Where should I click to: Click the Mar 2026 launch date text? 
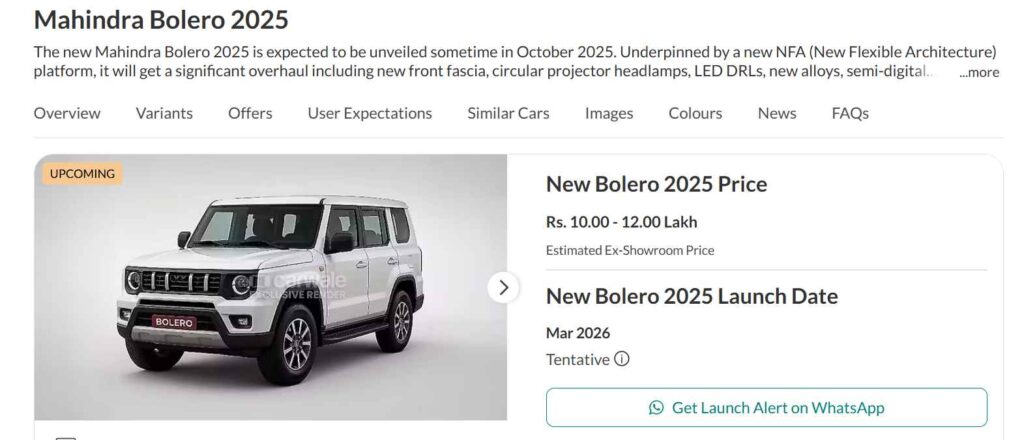coord(578,333)
